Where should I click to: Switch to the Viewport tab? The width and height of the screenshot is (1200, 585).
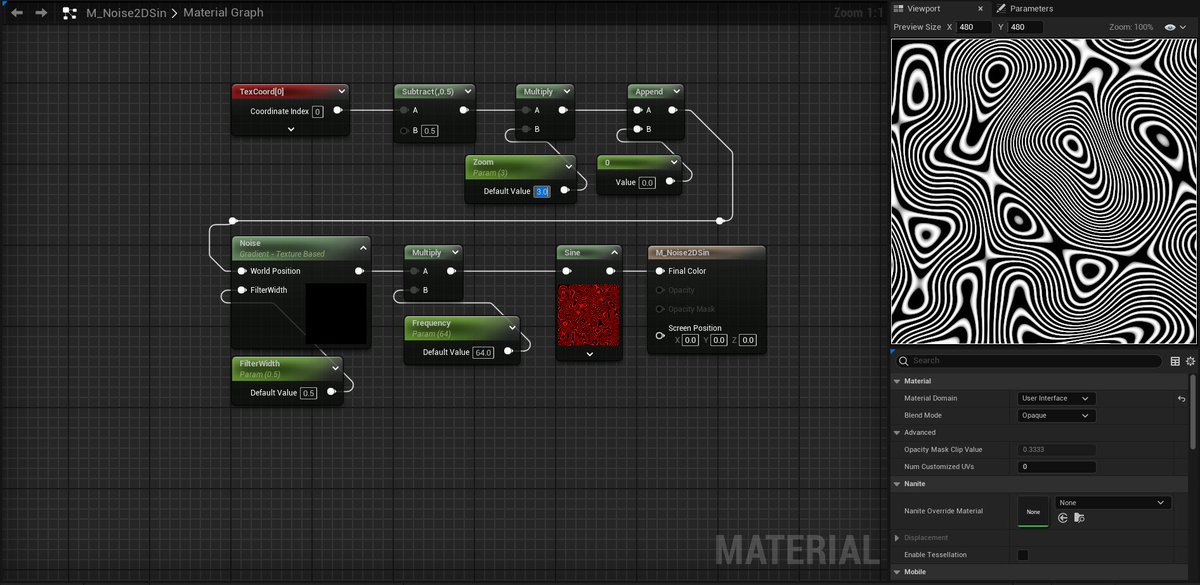922,8
